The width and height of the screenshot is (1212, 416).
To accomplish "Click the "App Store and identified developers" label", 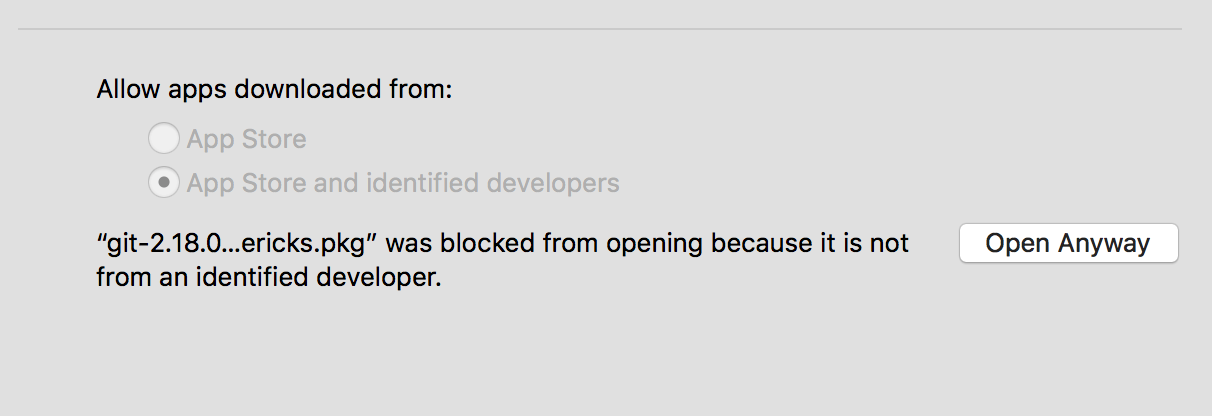I will (403, 183).
